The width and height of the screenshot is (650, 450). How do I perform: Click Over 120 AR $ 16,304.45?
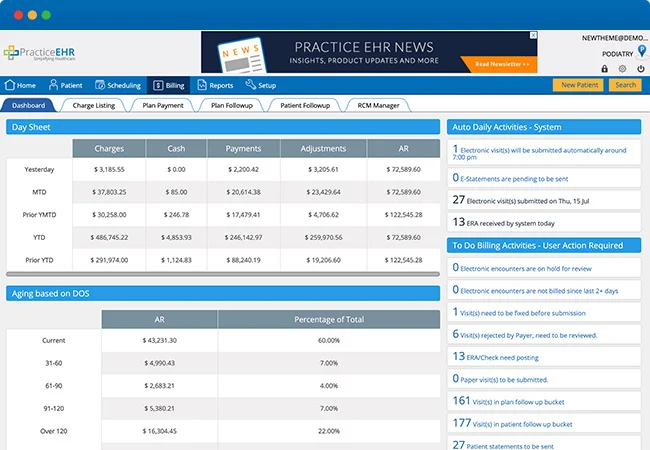[160, 431]
